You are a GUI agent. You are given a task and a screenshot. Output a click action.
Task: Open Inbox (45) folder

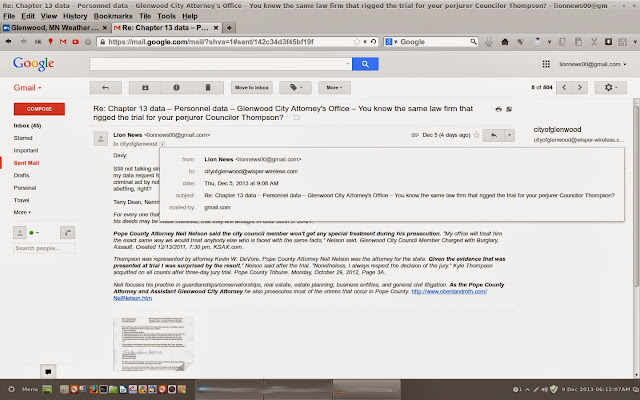[27, 126]
